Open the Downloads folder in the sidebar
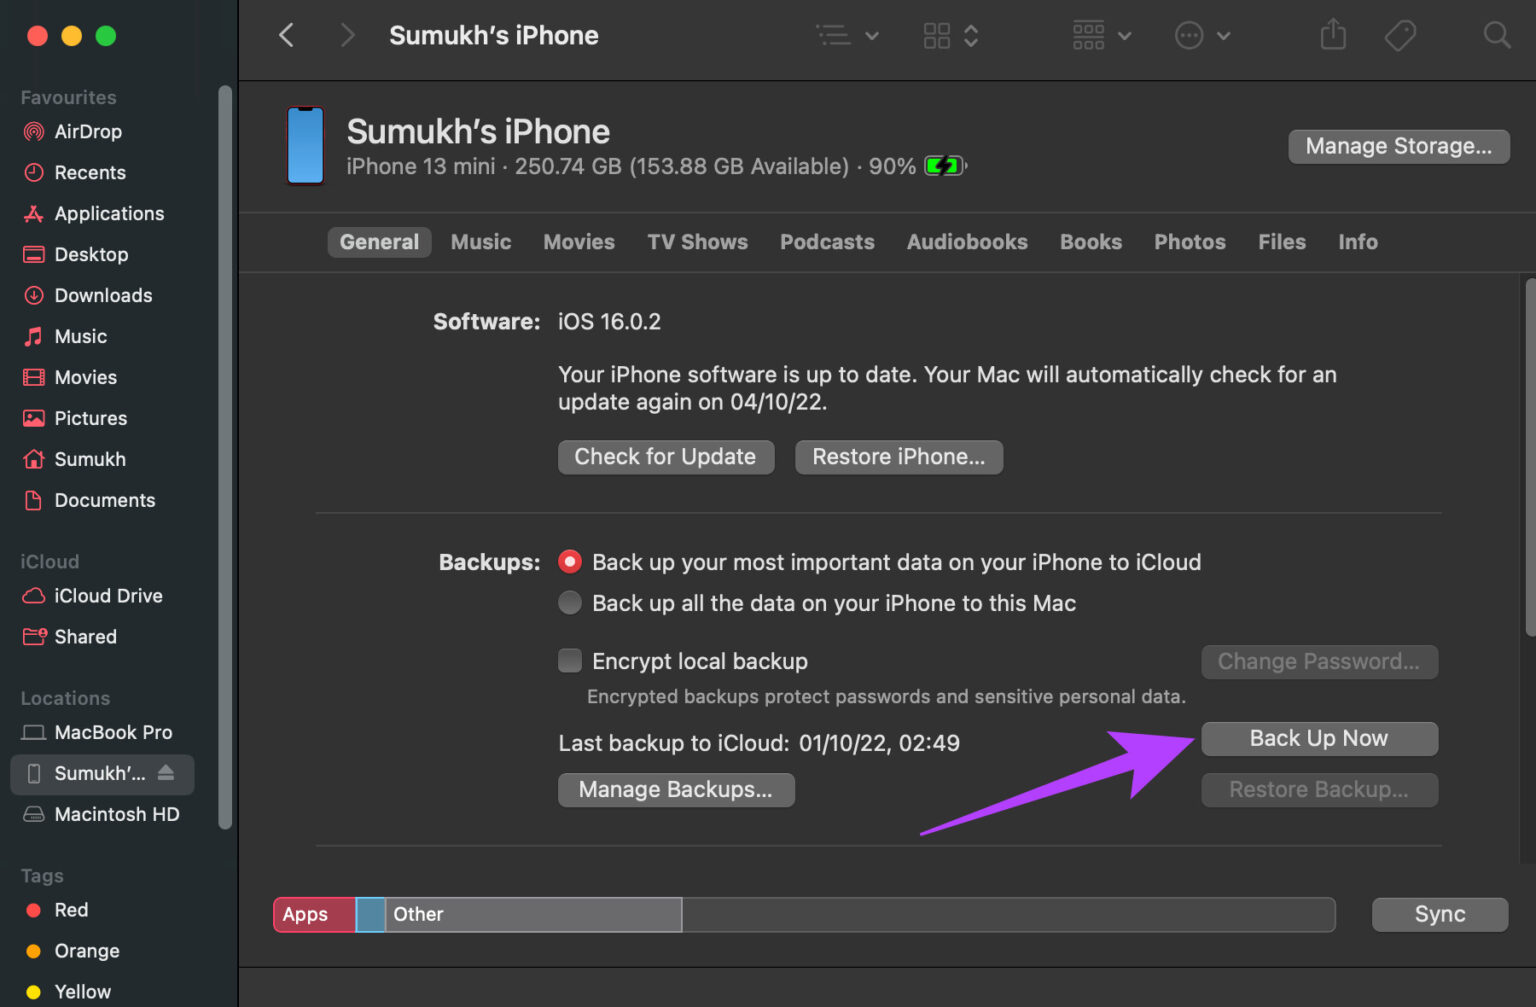Screen dimensions: 1536x1007 tap(103, 295)
